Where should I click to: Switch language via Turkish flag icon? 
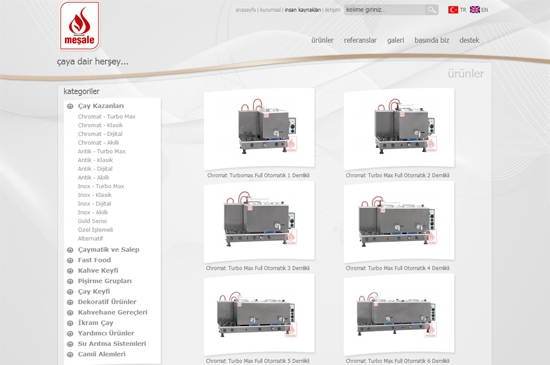453,10
